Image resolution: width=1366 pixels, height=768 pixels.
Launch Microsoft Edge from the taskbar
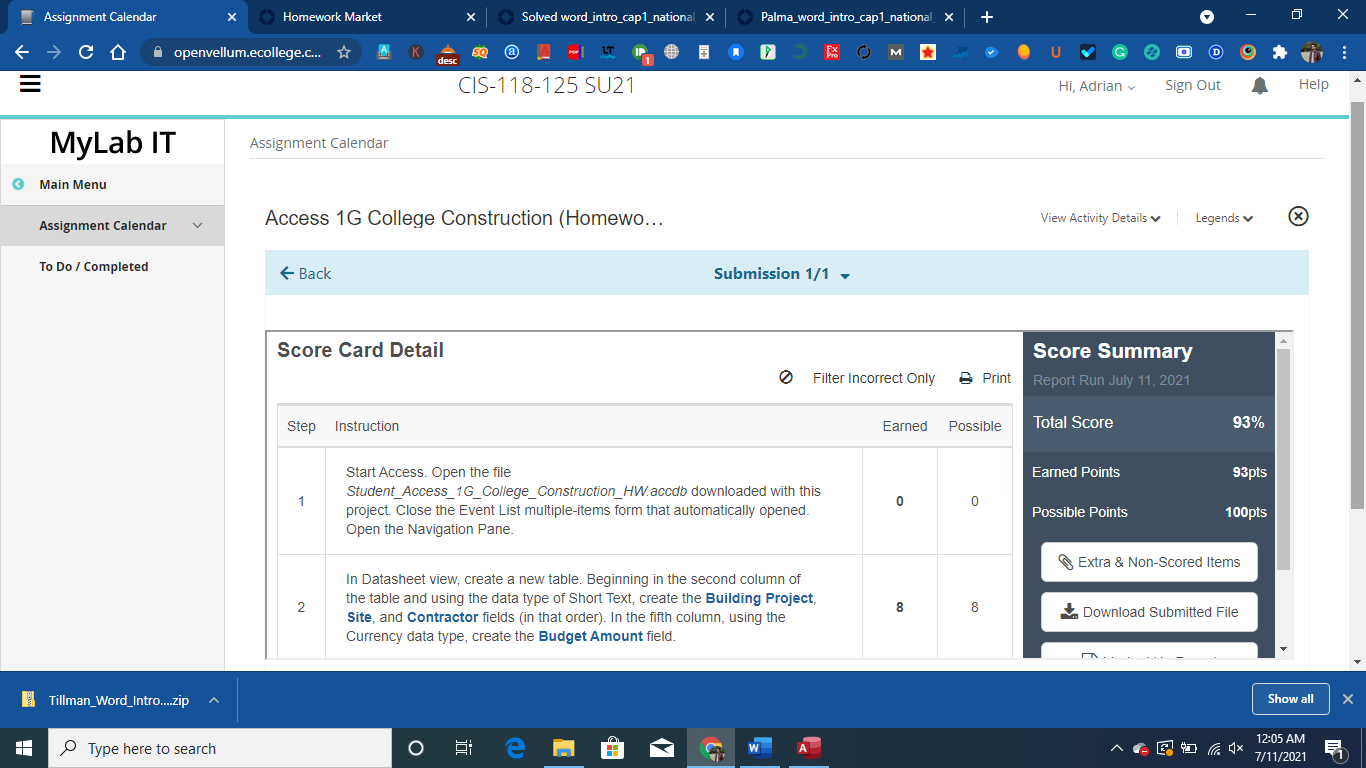[x=516, y=748]
